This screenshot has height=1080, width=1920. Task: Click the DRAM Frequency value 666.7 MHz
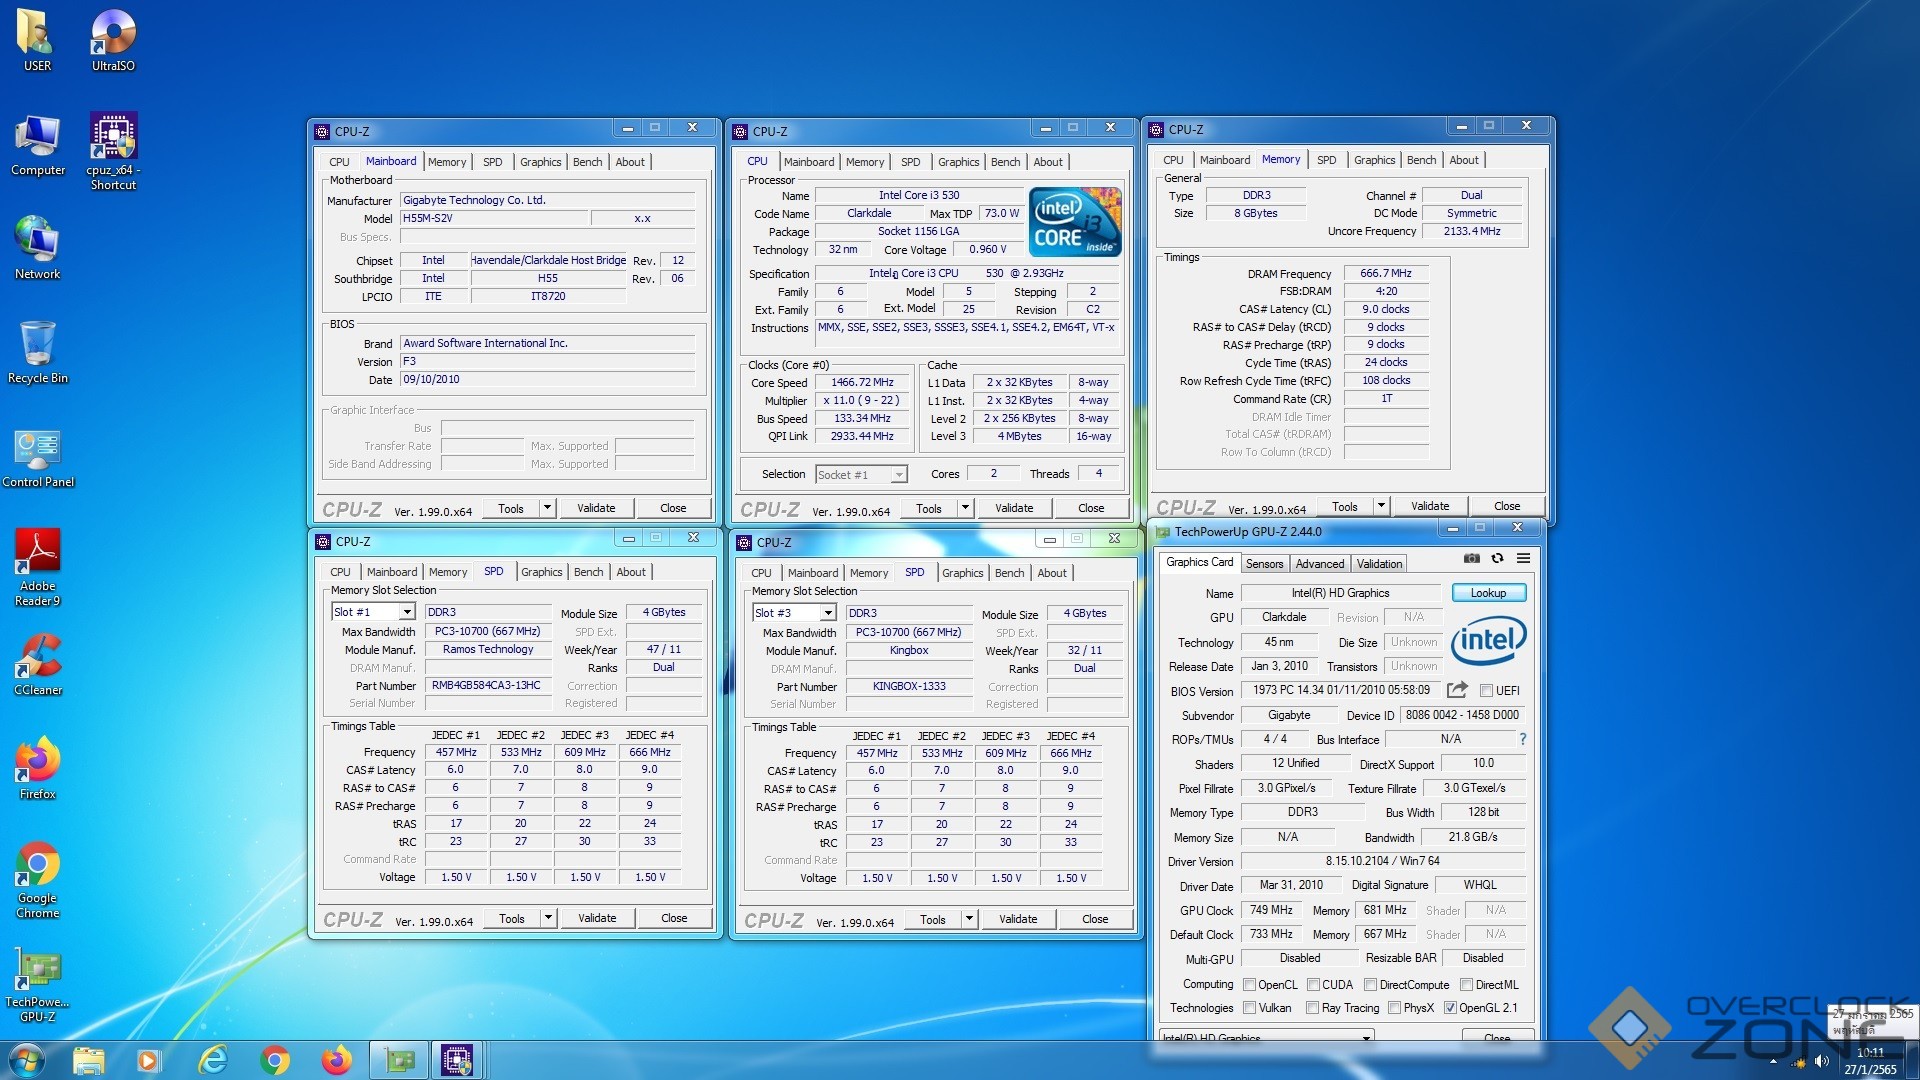(1386, 273)
